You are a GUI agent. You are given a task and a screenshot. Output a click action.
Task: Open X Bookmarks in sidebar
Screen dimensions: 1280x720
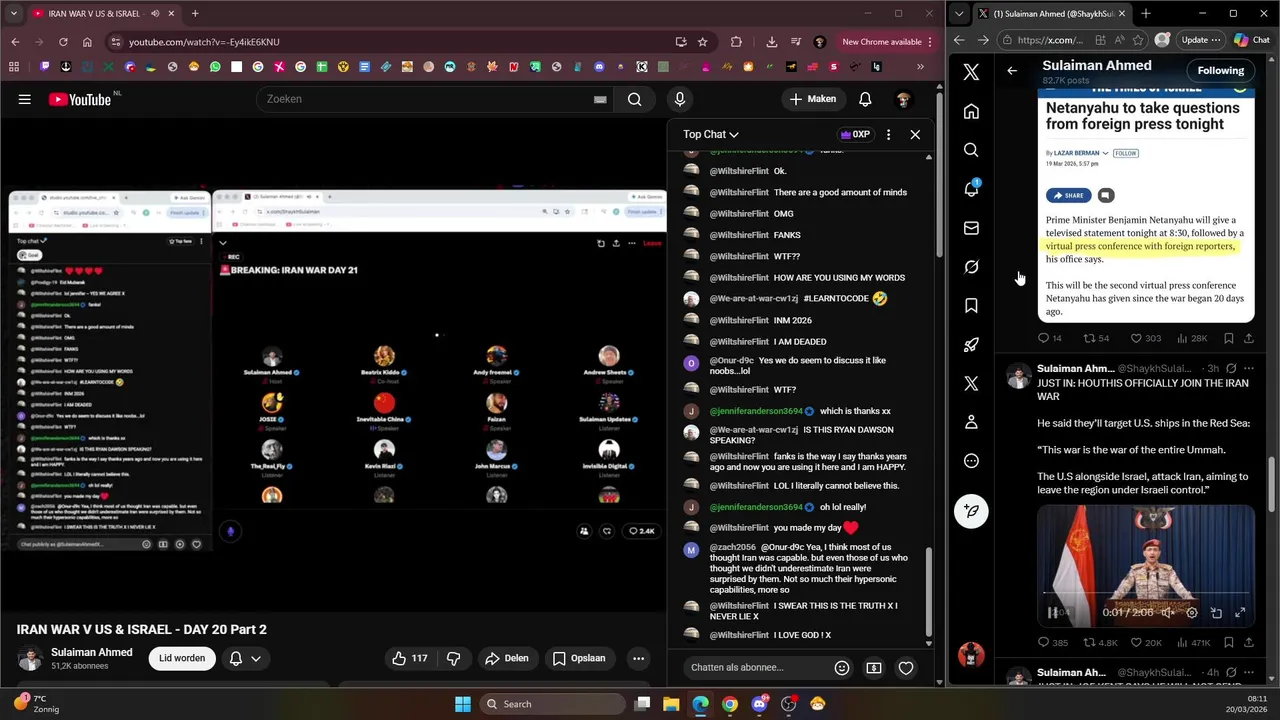[x=971, y=306]
